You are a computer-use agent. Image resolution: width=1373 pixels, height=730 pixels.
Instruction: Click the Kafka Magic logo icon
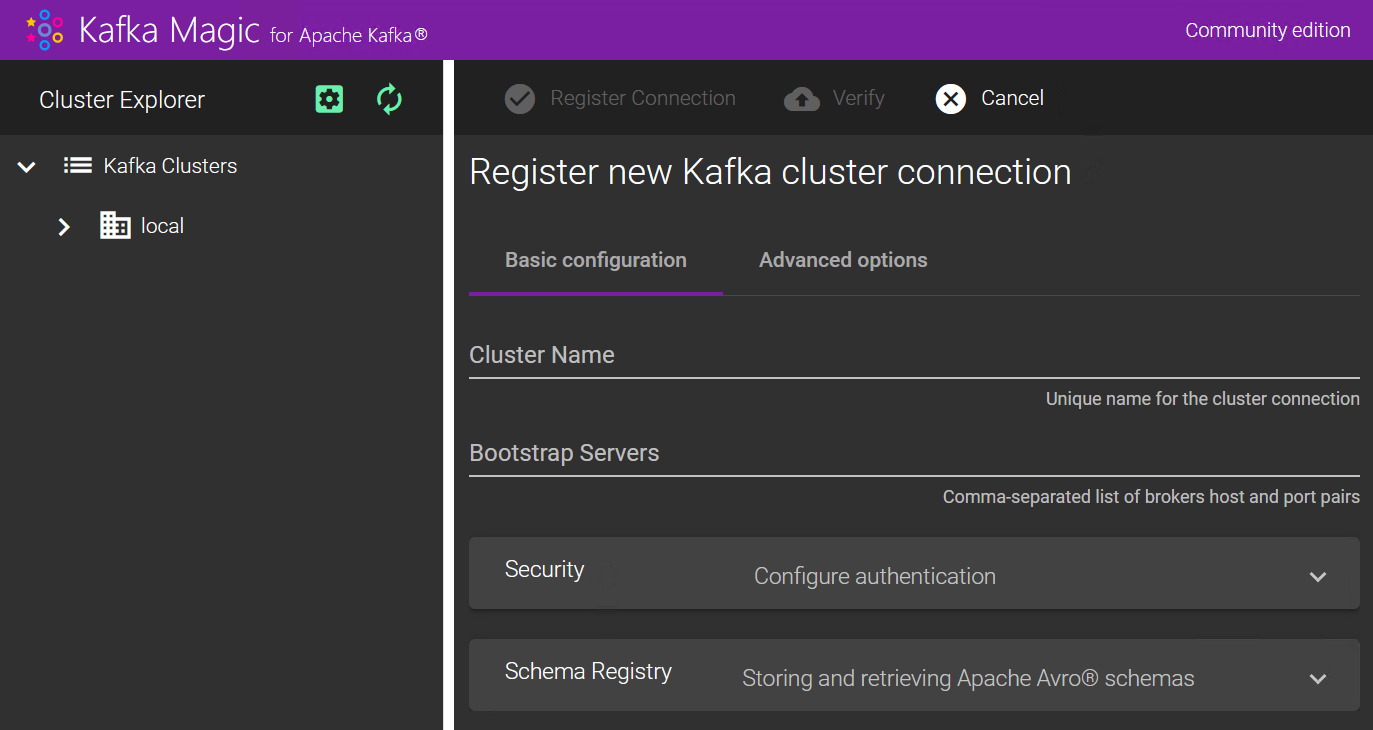coord(45,30)
